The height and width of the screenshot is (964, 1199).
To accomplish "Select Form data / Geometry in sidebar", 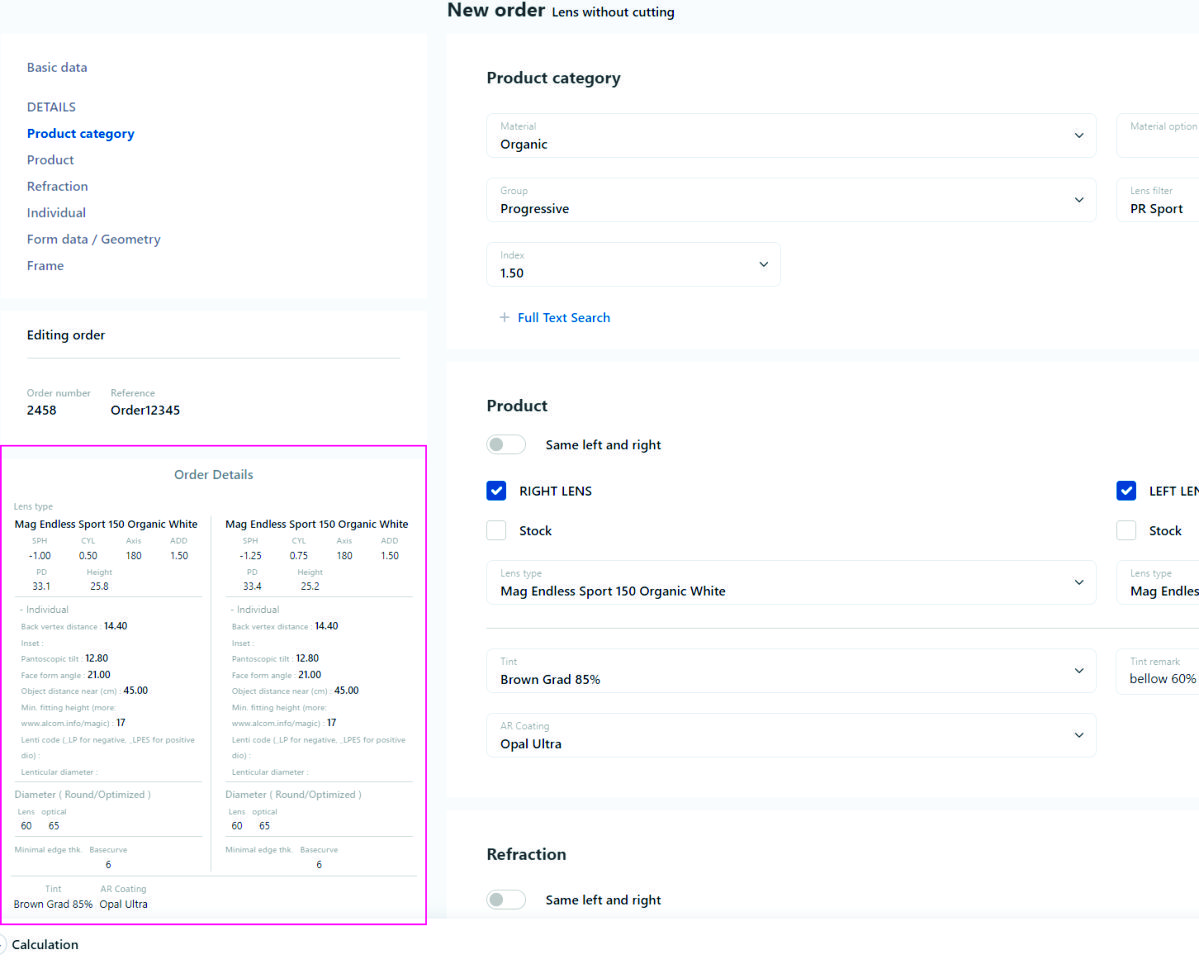I will coord(93,240).
